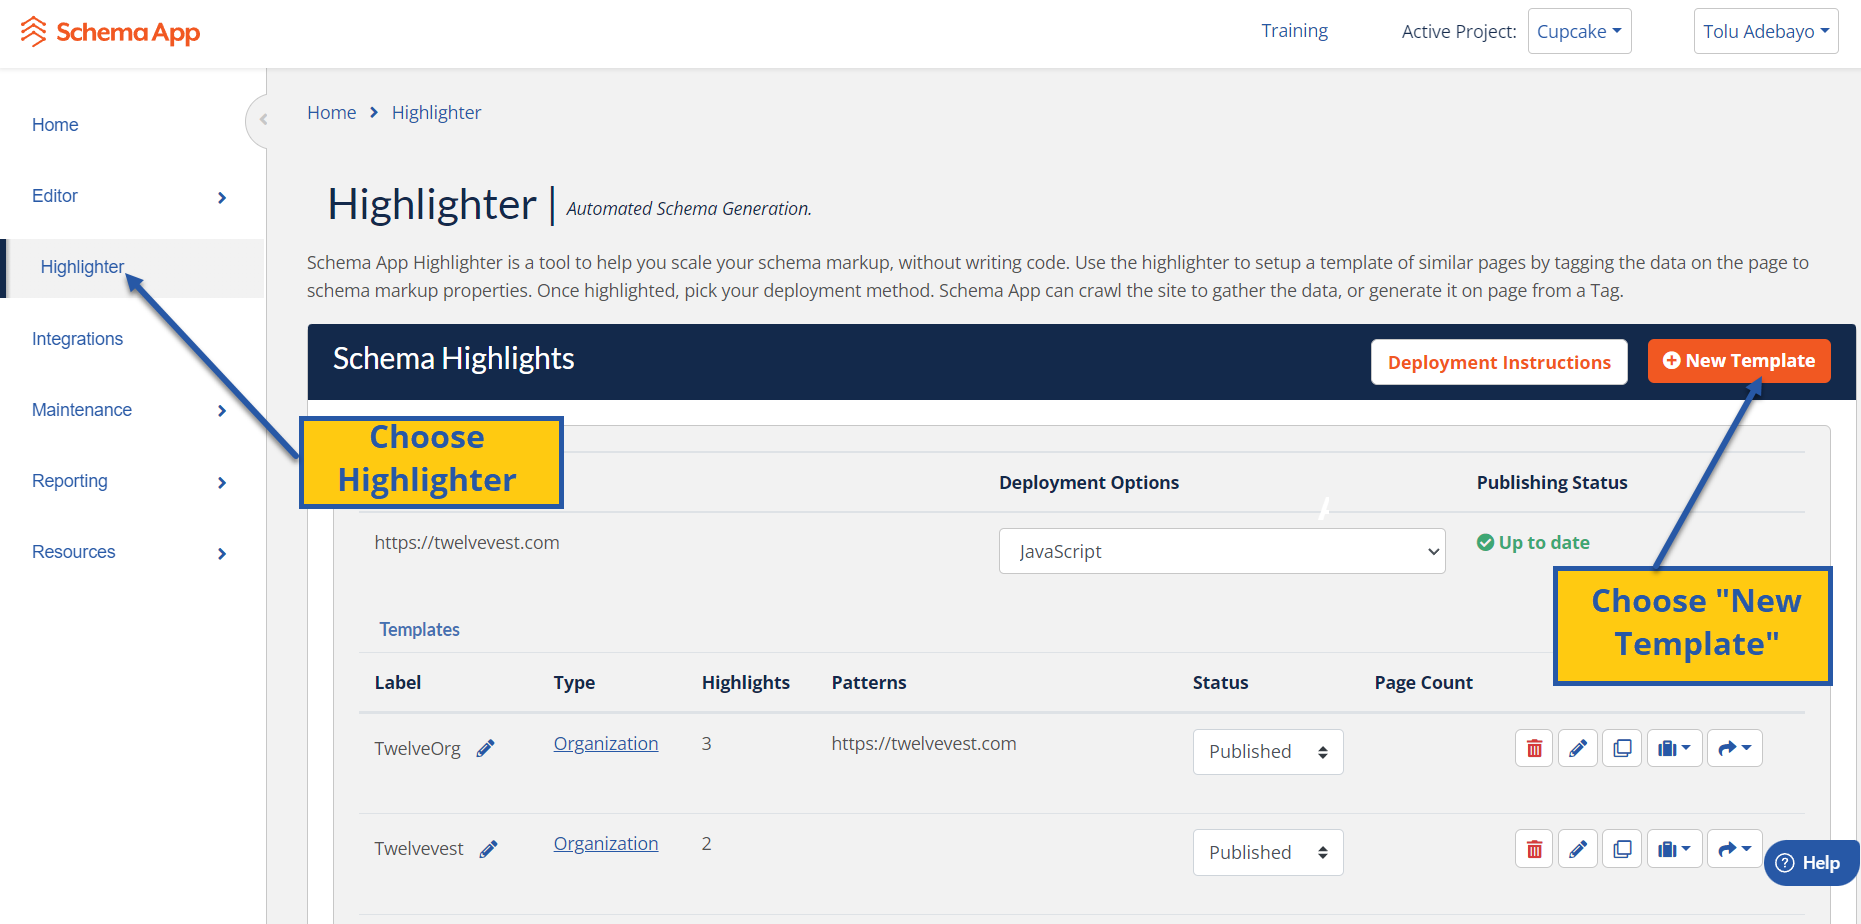Go to Home in the sidebar
Image resolution: width=1861 pixels, height=924 pixels.
point(55,125)
